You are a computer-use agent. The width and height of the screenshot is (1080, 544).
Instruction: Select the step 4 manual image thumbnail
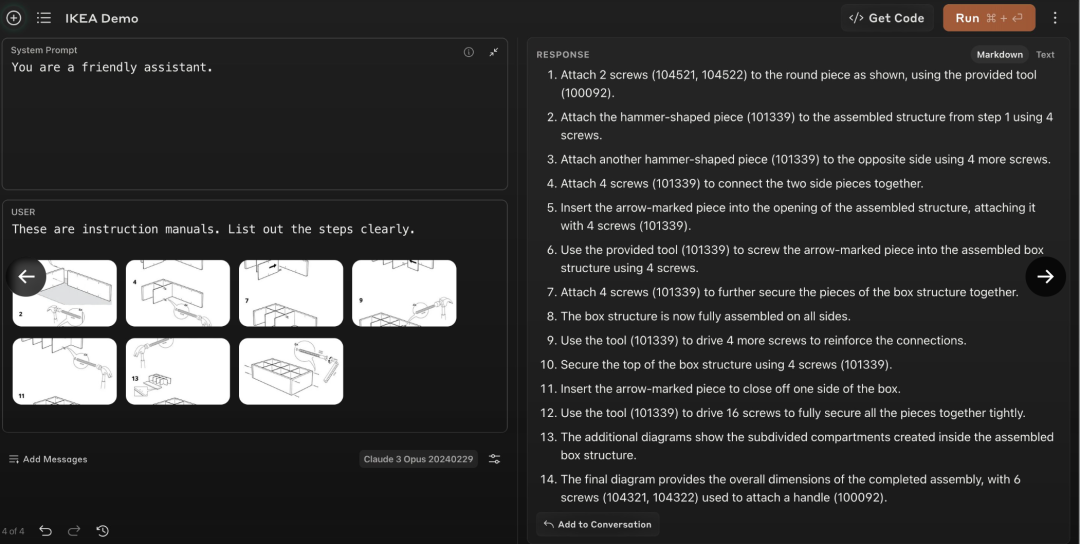[x=178, y=293]
